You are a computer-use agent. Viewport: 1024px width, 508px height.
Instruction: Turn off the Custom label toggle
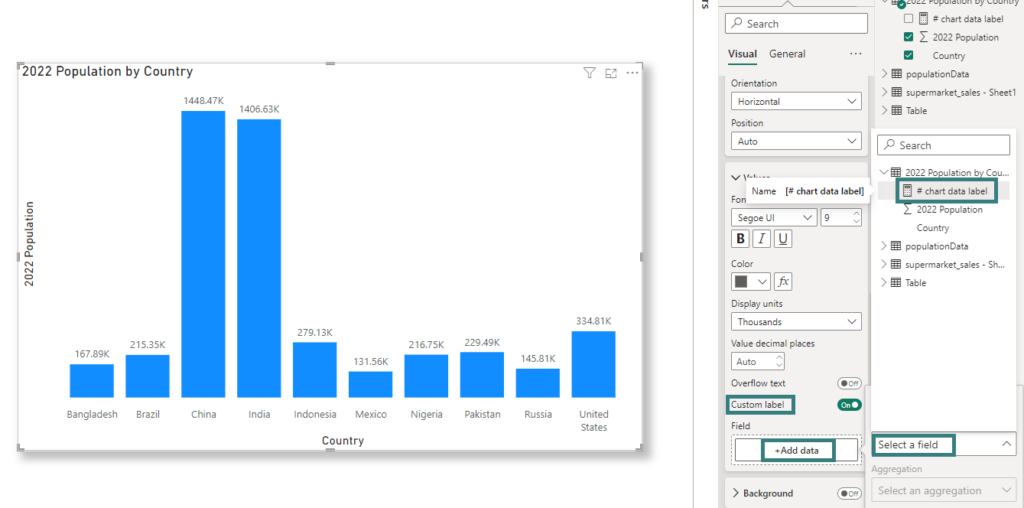tap(850, 405)
